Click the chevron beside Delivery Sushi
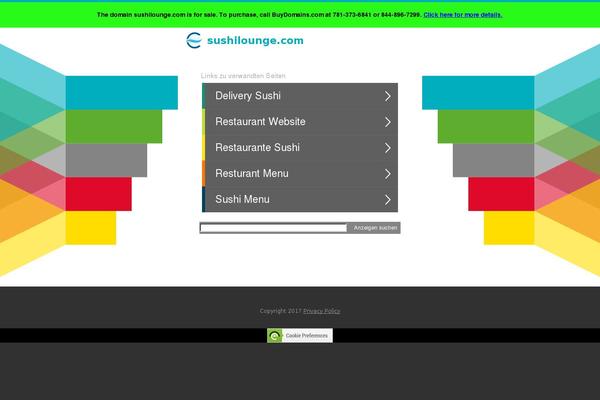Viewport: 600px width, 400px height. click(x=388, y=96)
